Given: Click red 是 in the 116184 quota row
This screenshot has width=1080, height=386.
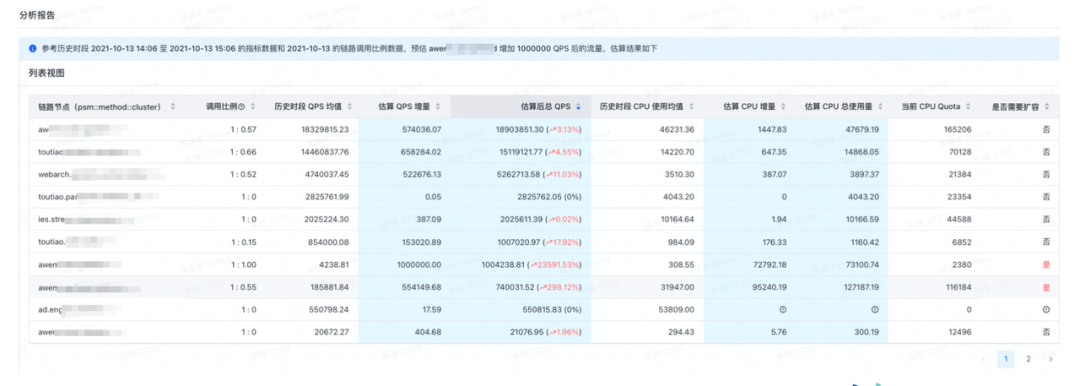Looking at the screenshot, I should pyautogui.click(x=1046, y=287).
